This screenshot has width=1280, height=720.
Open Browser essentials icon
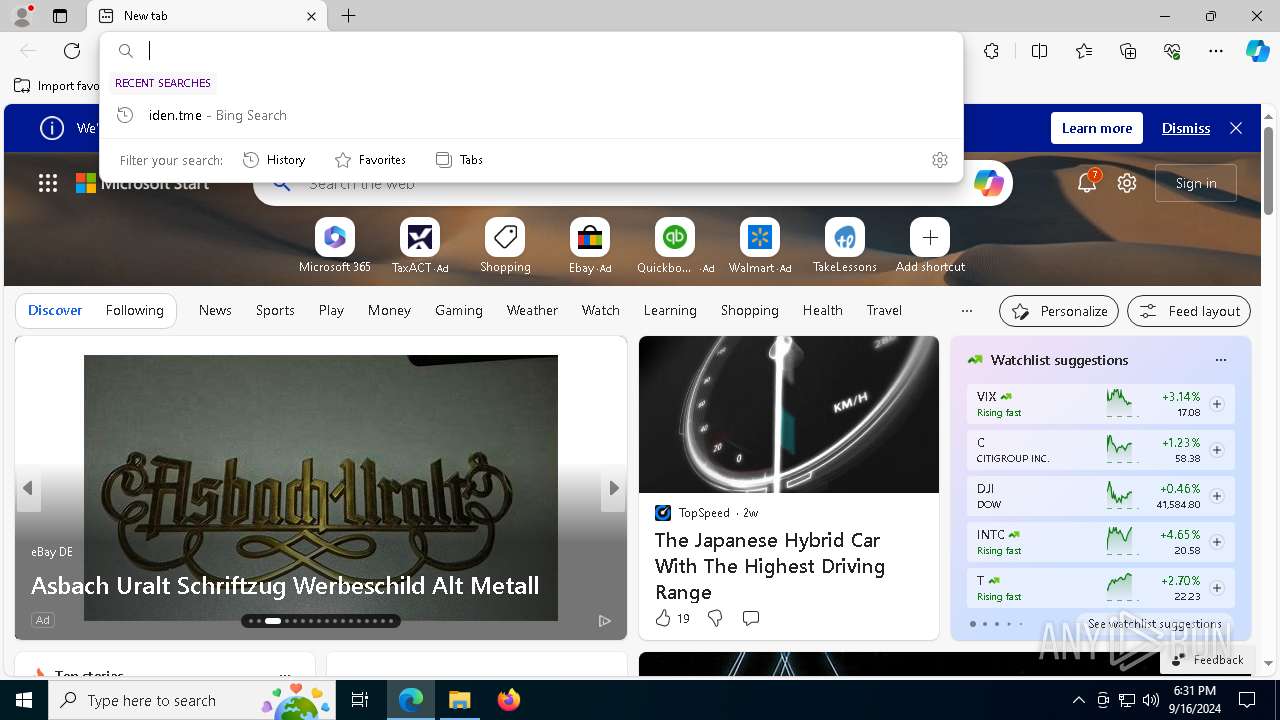click(x=1172, y=51)
